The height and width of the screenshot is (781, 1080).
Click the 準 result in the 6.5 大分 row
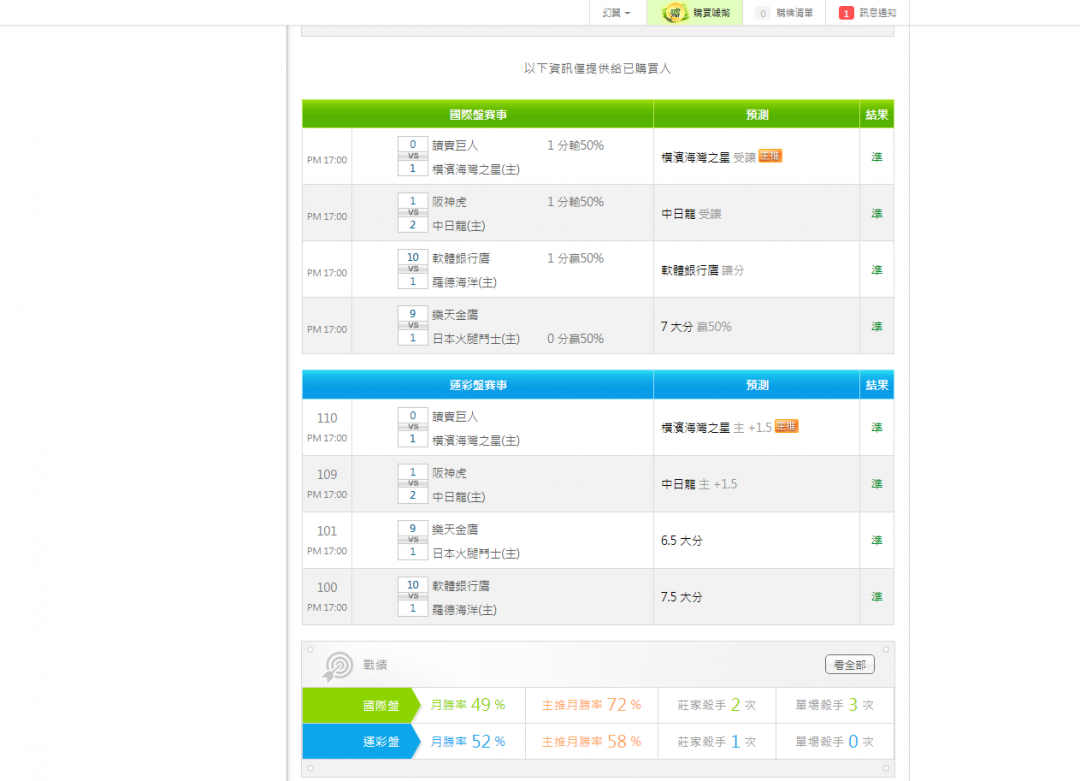click(877, 541)
